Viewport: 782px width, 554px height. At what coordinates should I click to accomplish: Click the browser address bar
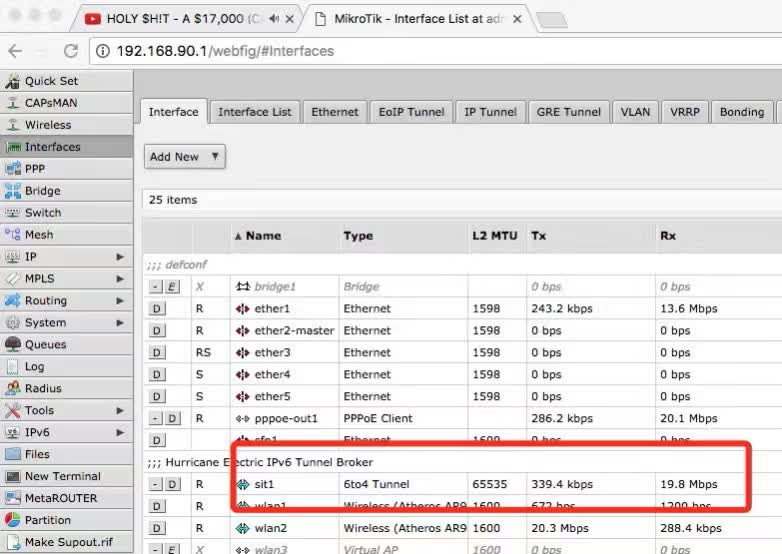pos(434,51)
